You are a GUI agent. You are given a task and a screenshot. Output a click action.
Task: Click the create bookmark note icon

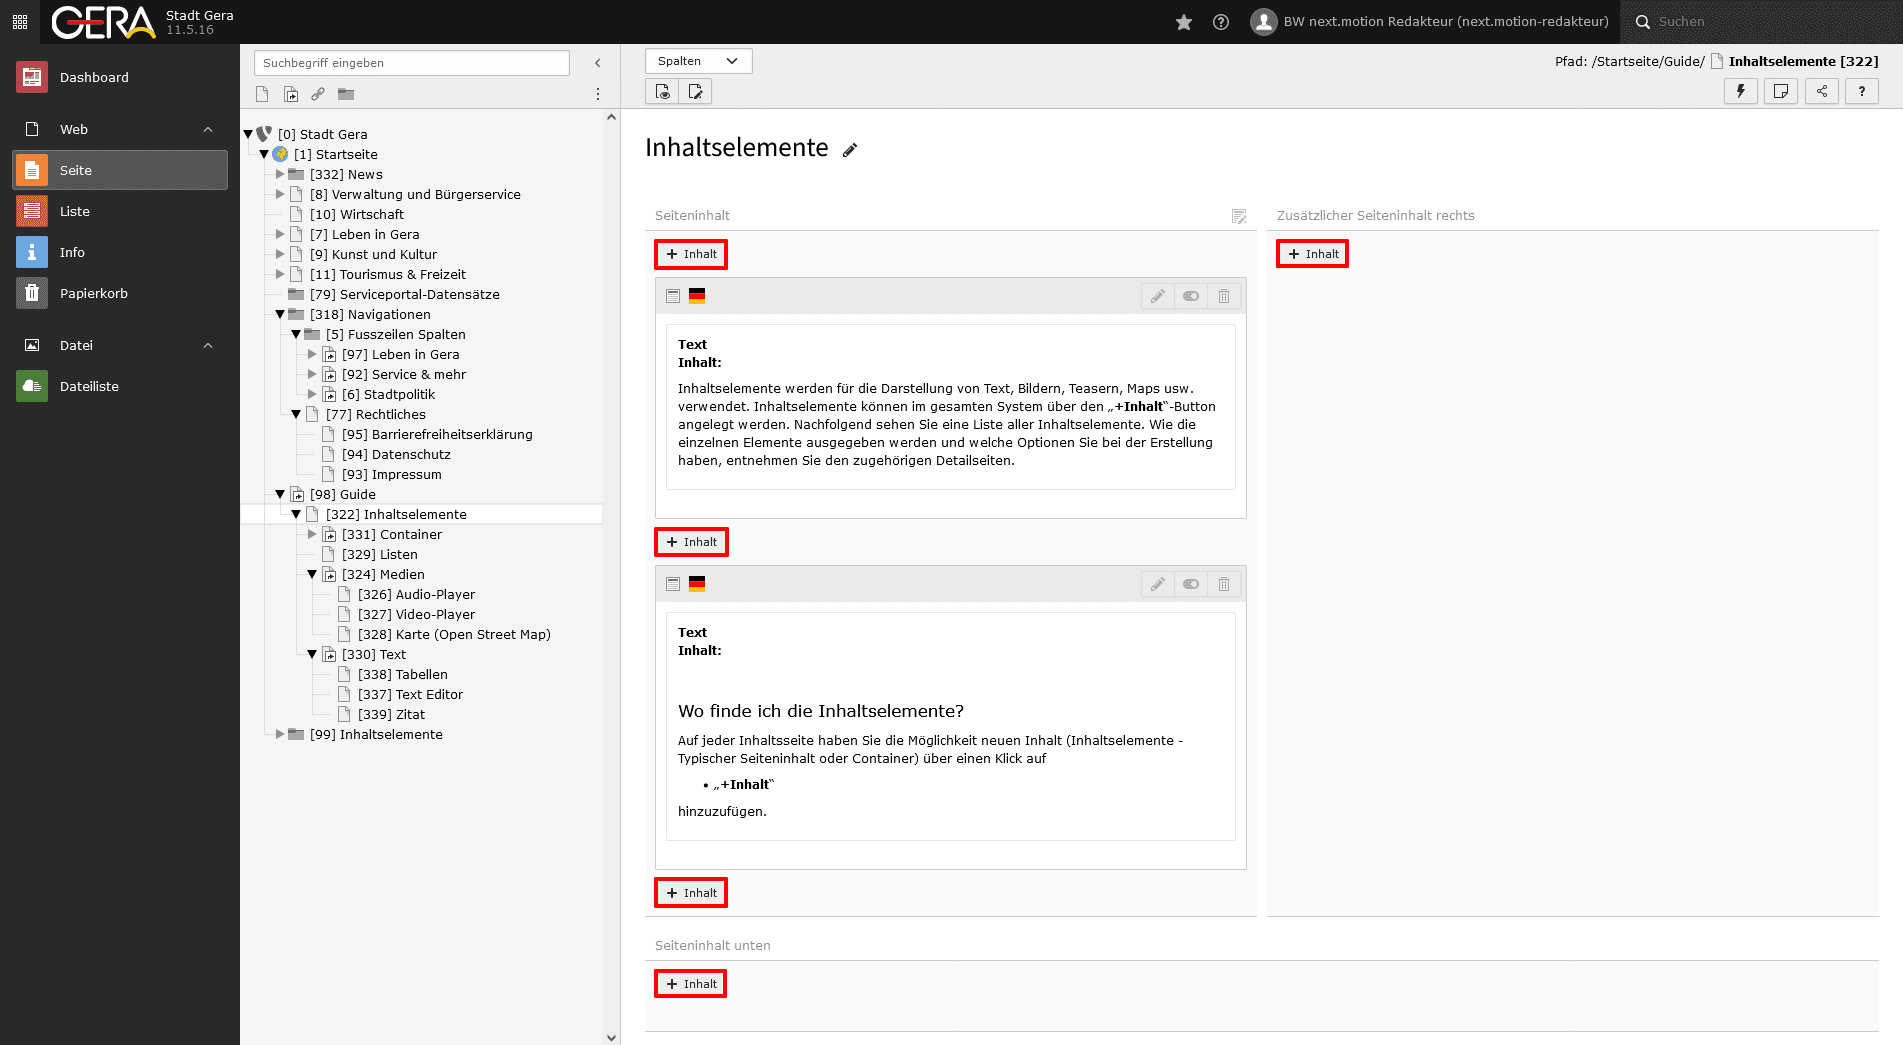tap(1781, 91)
